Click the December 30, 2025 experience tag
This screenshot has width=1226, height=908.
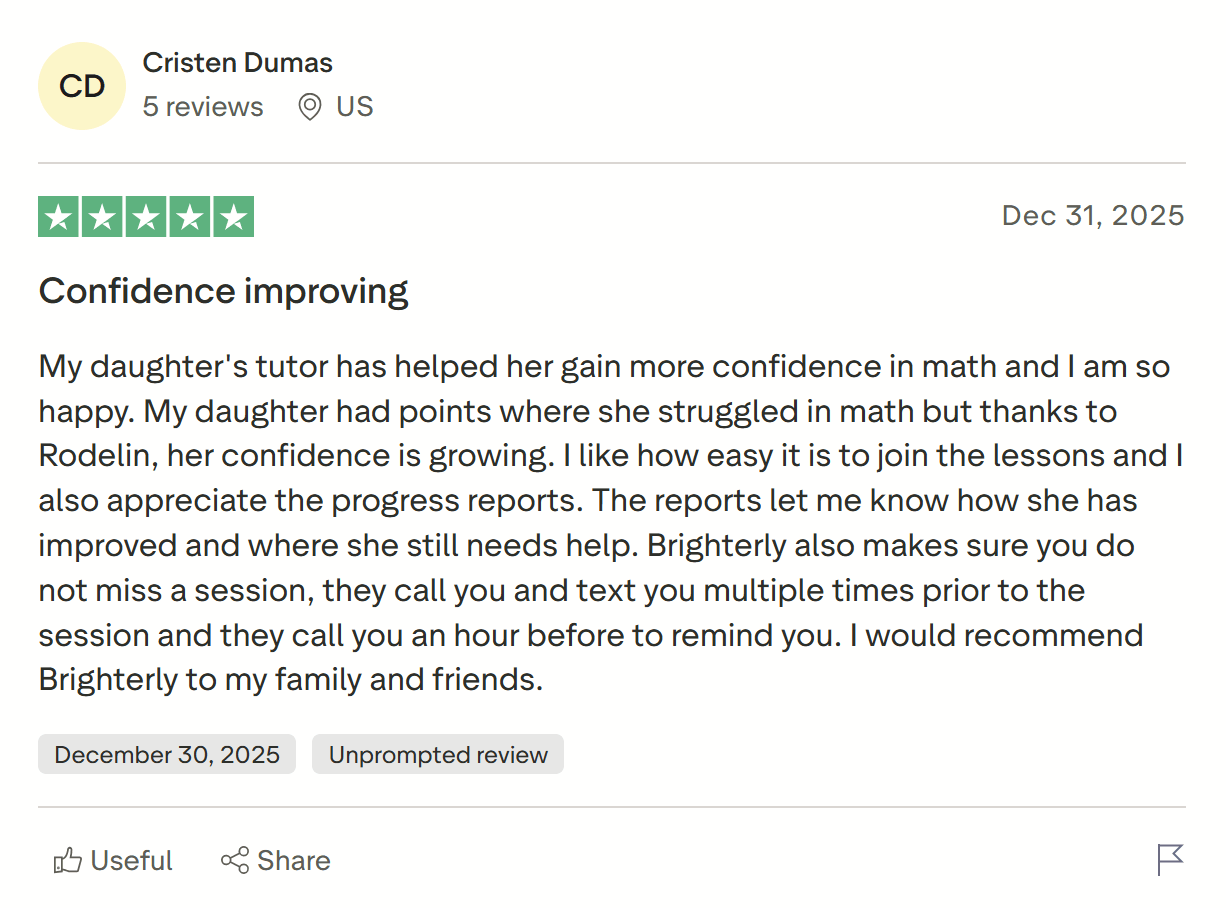coord(167,754)
